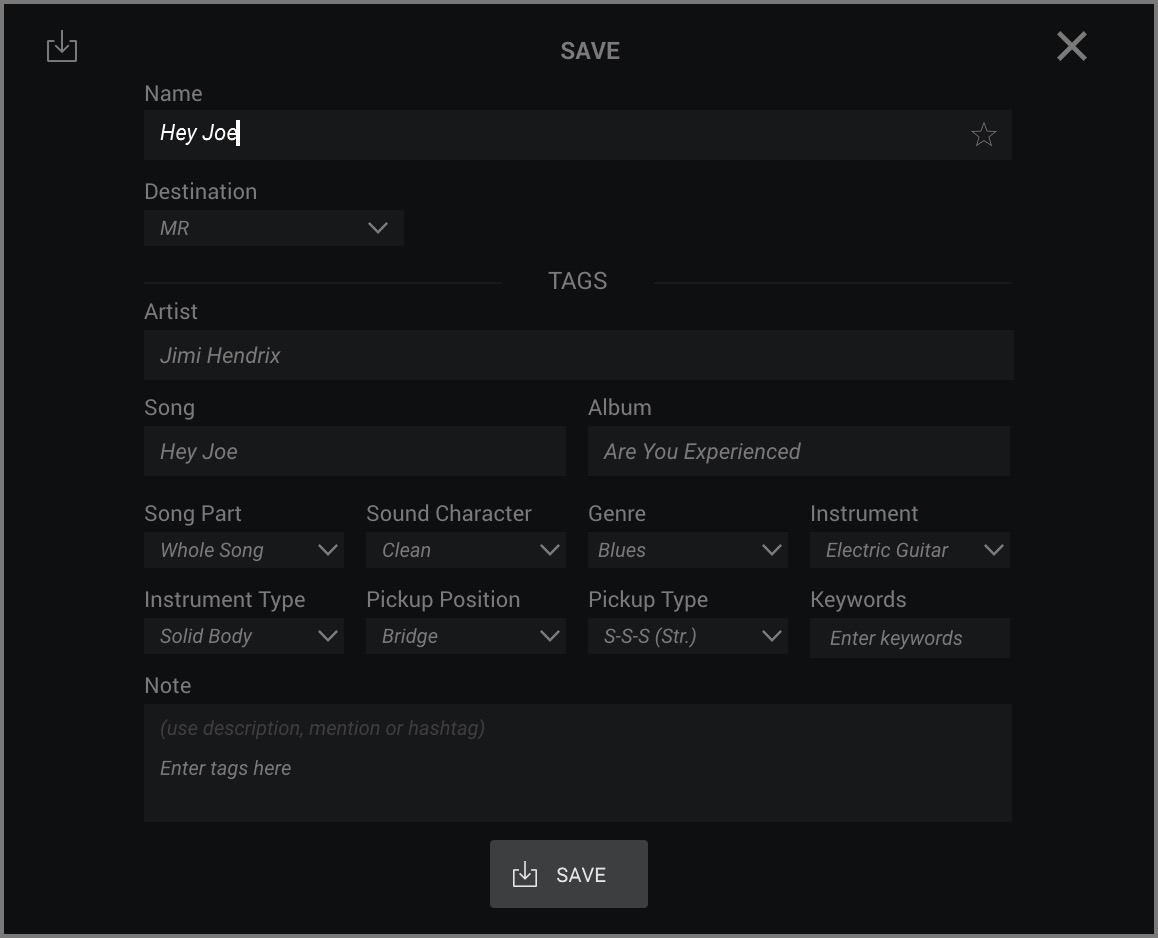Open the Instrument dropdown showing Electric Guitar
Viewport: 1158px width, 938px height.
coord(909,550)
